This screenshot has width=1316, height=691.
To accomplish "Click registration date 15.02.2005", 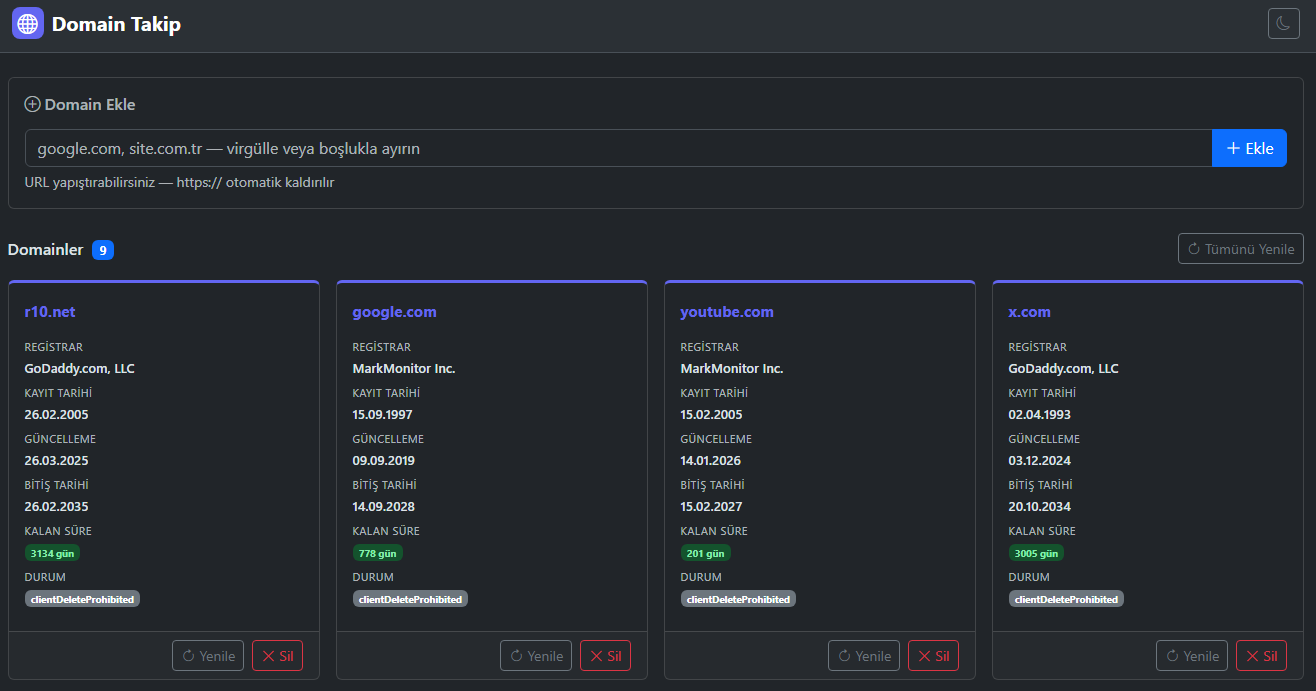I will (x=711, y=415).
